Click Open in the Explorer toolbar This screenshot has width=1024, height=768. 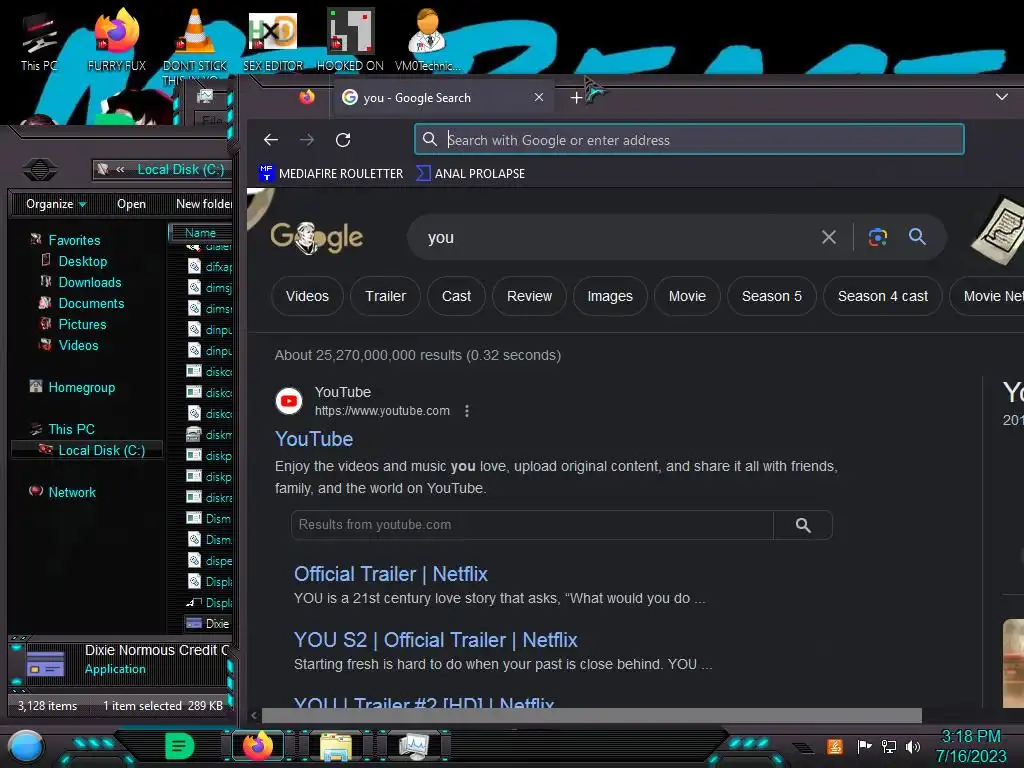coord(131,204)
